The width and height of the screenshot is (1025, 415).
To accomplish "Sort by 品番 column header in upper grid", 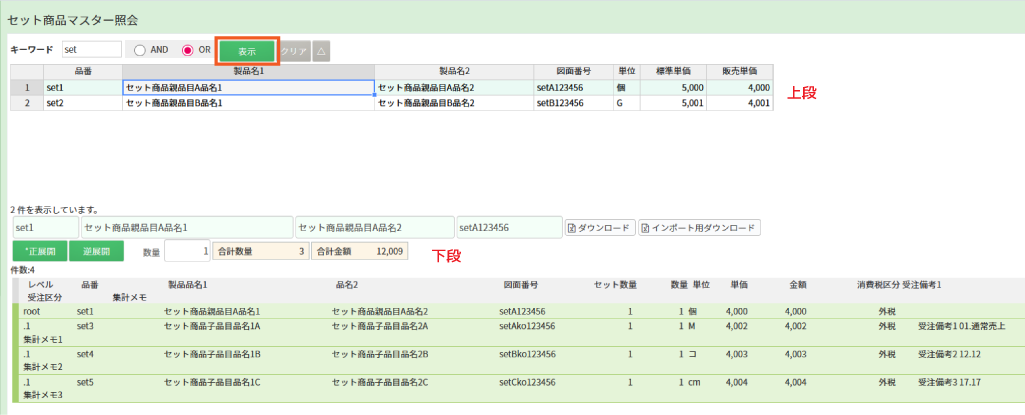I will click(x=82, y=72).
